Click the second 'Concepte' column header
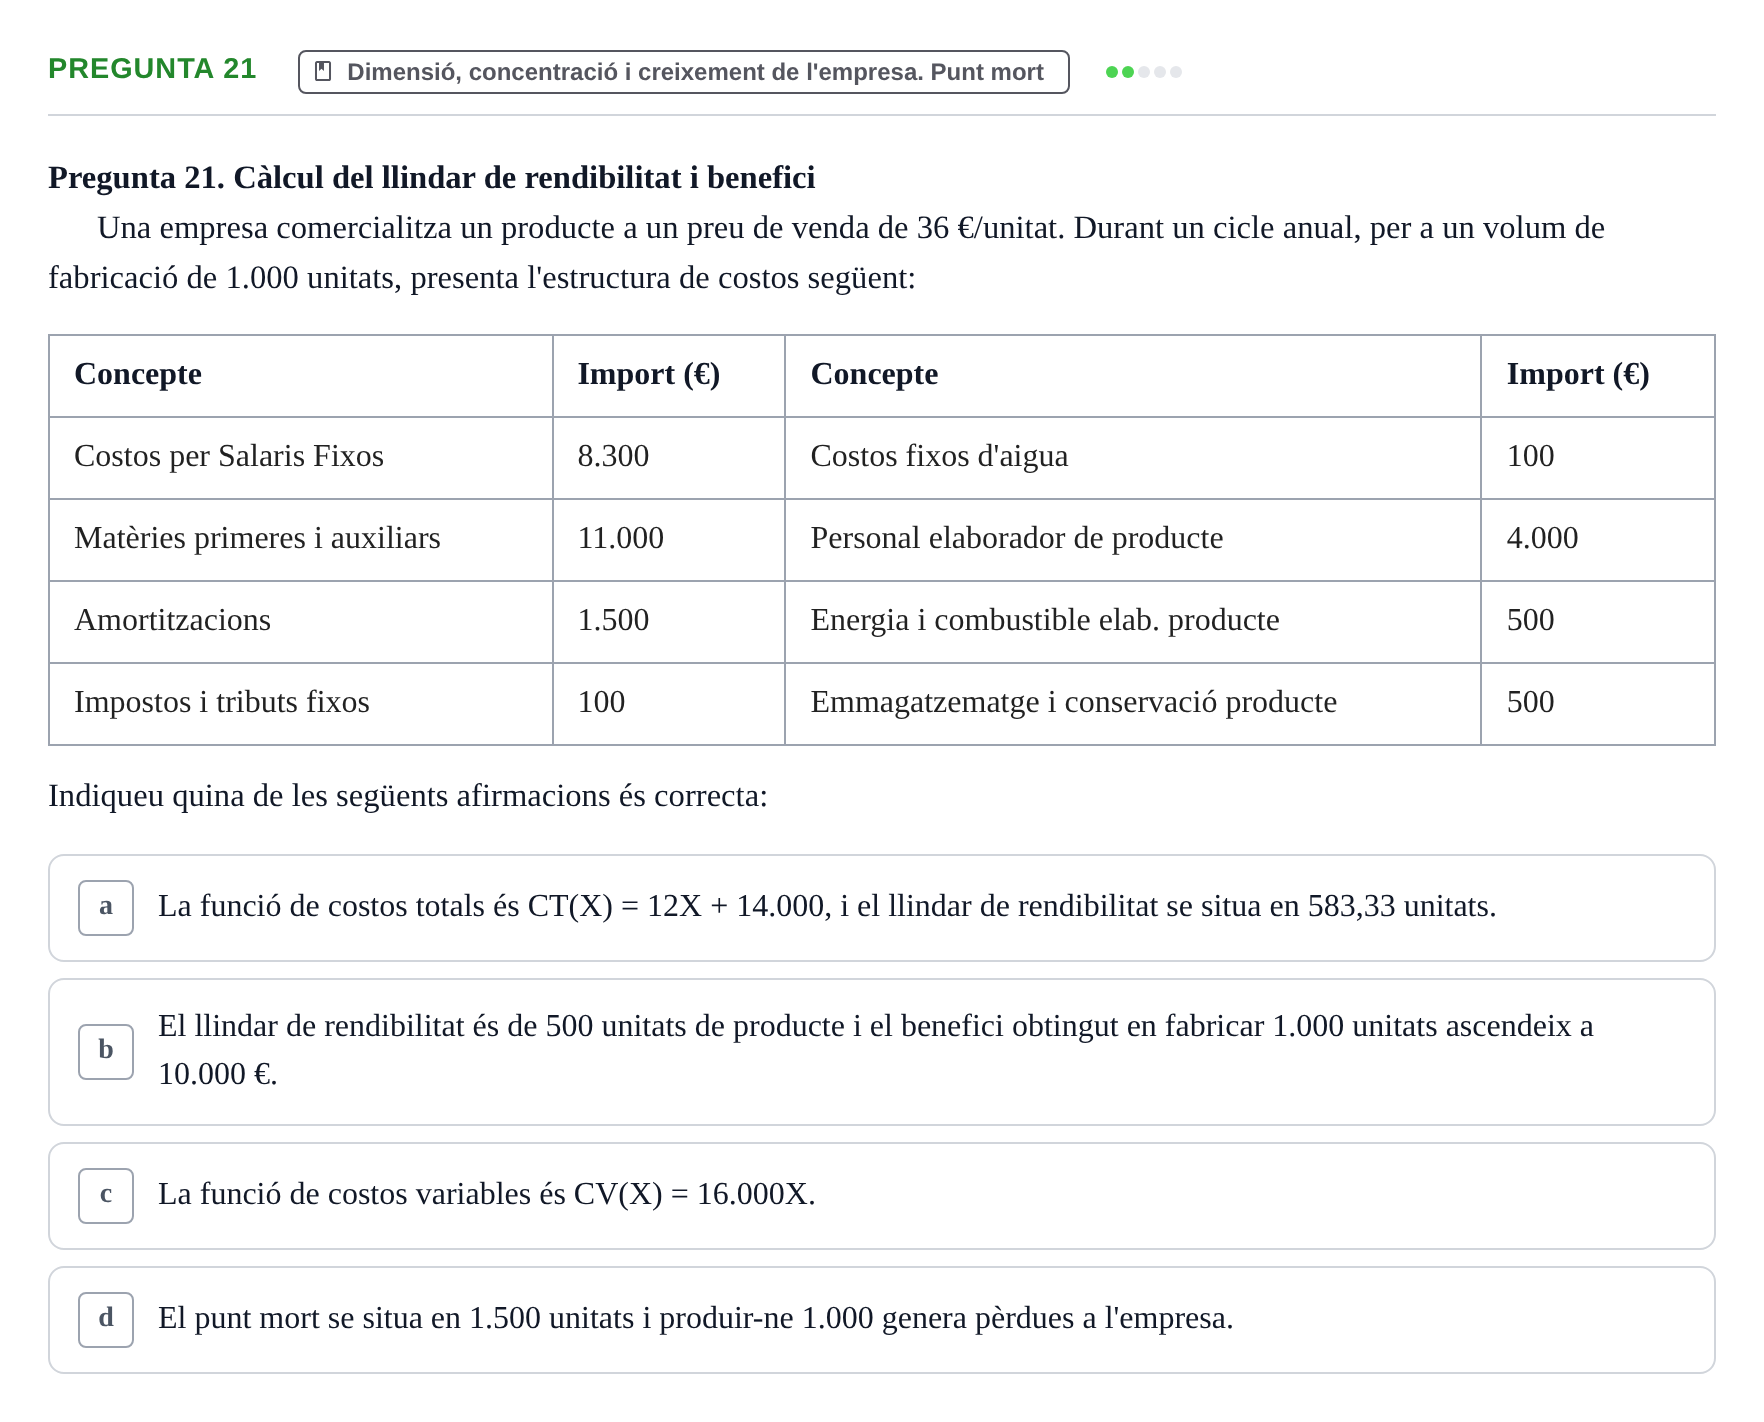 tap(1133, 376)
